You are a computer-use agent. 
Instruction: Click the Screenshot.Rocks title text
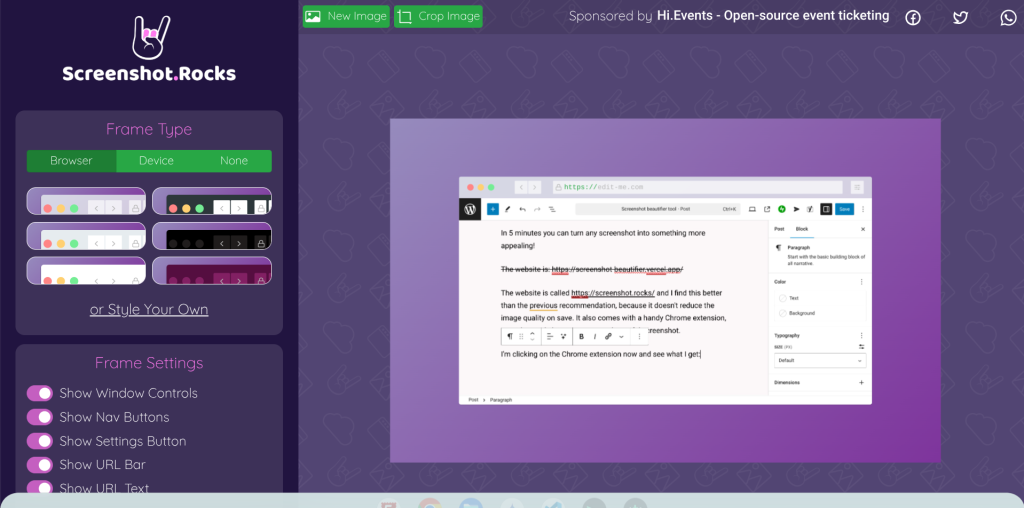150,74
